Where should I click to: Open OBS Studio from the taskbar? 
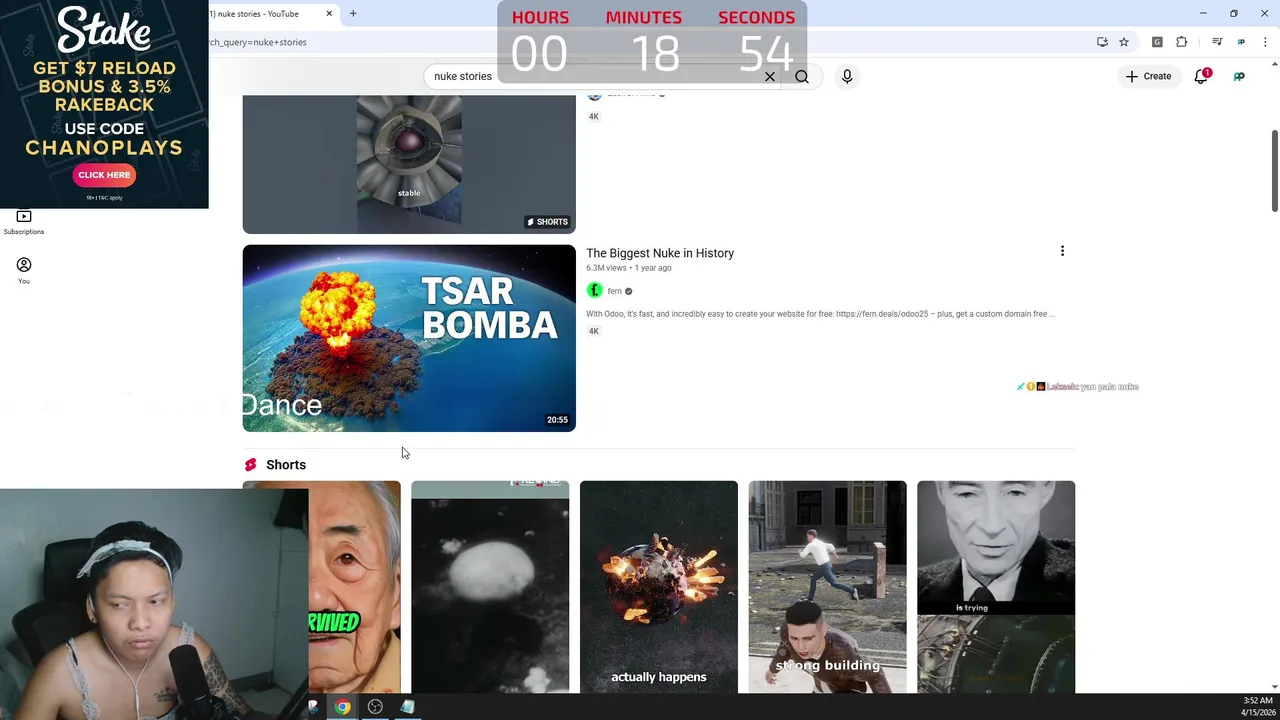375,707
